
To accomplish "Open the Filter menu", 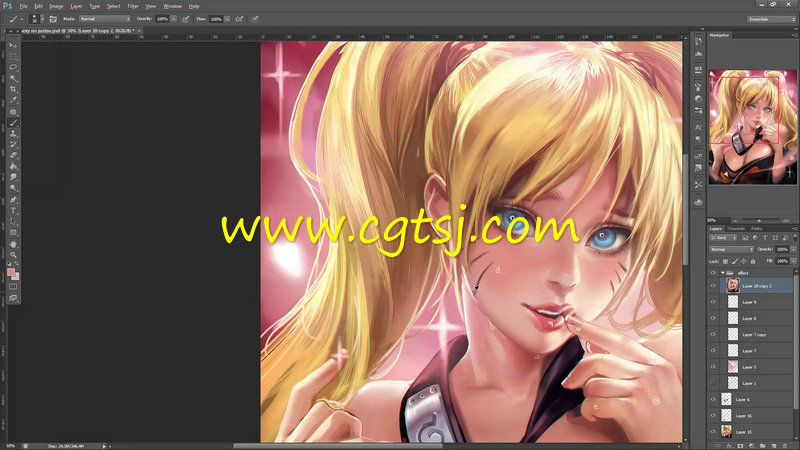I will [133, 6].
